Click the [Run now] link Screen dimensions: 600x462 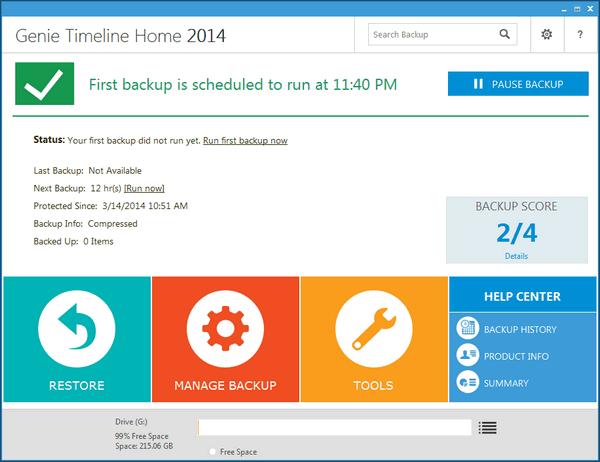(x=144, y=188)
